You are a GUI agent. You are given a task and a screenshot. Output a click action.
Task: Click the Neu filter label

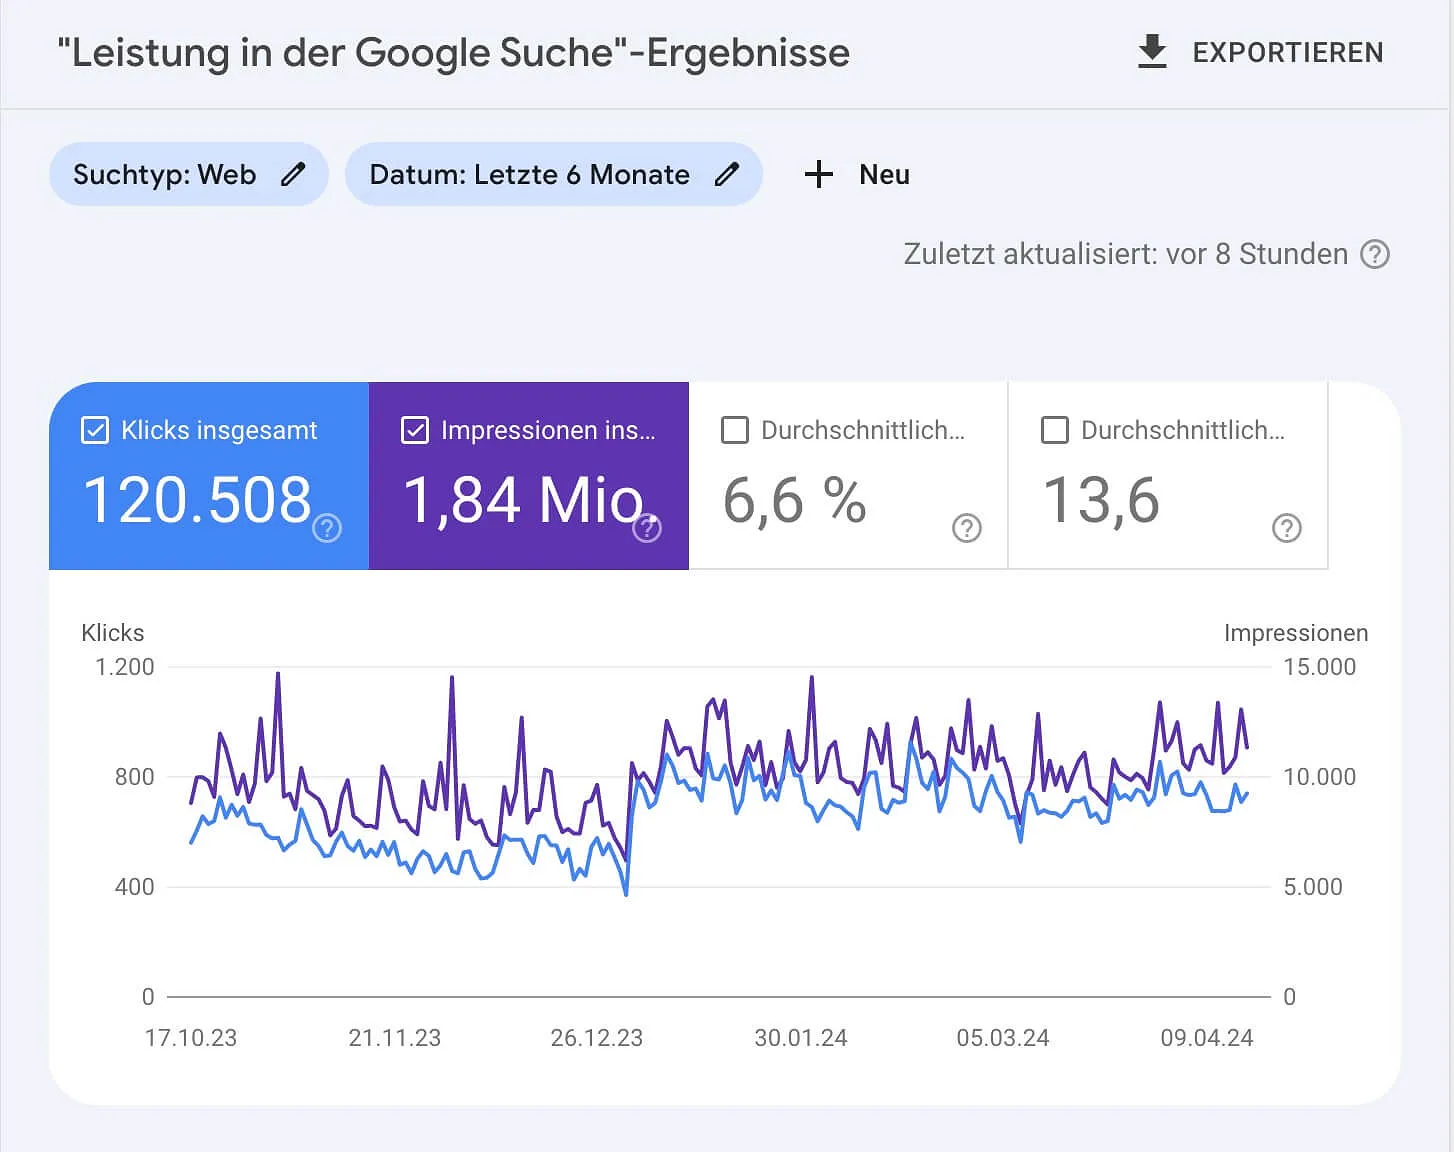tap(884, 175)
